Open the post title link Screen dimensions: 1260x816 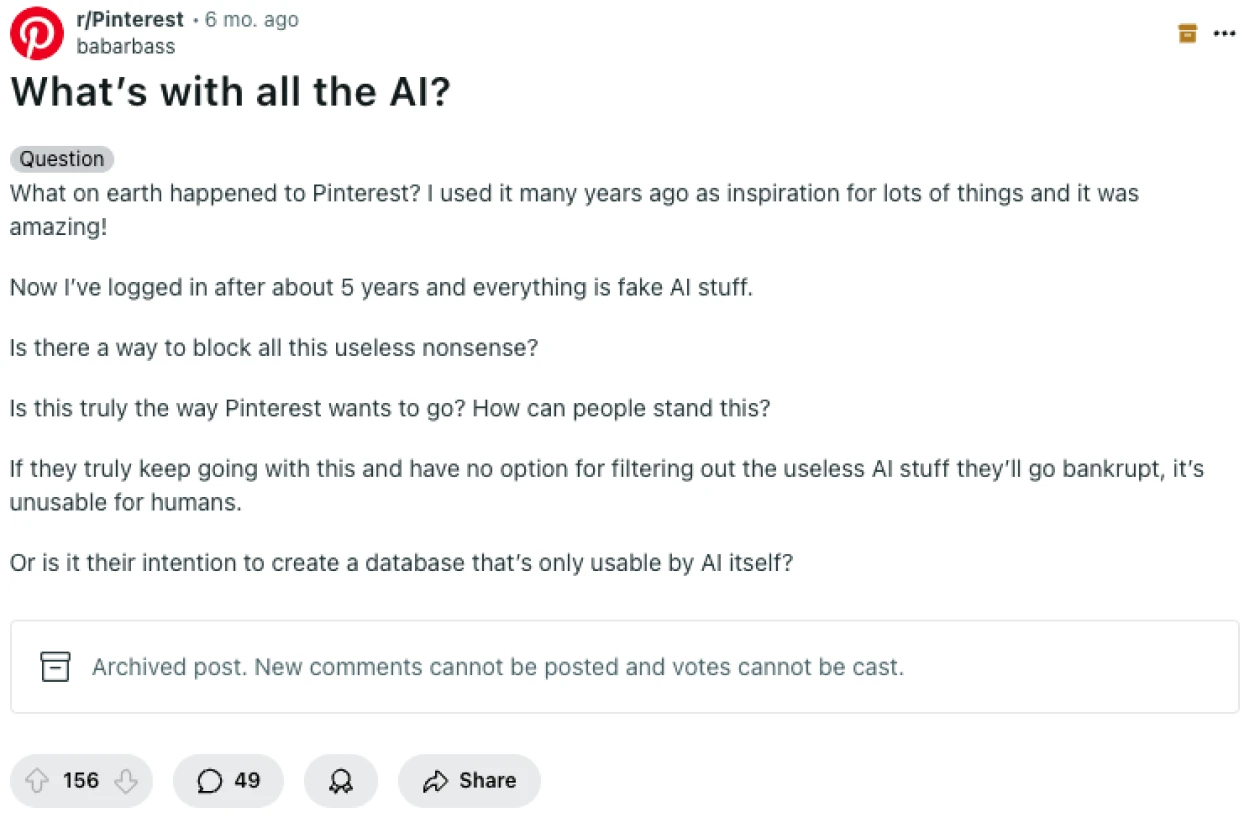pos(230,92)
